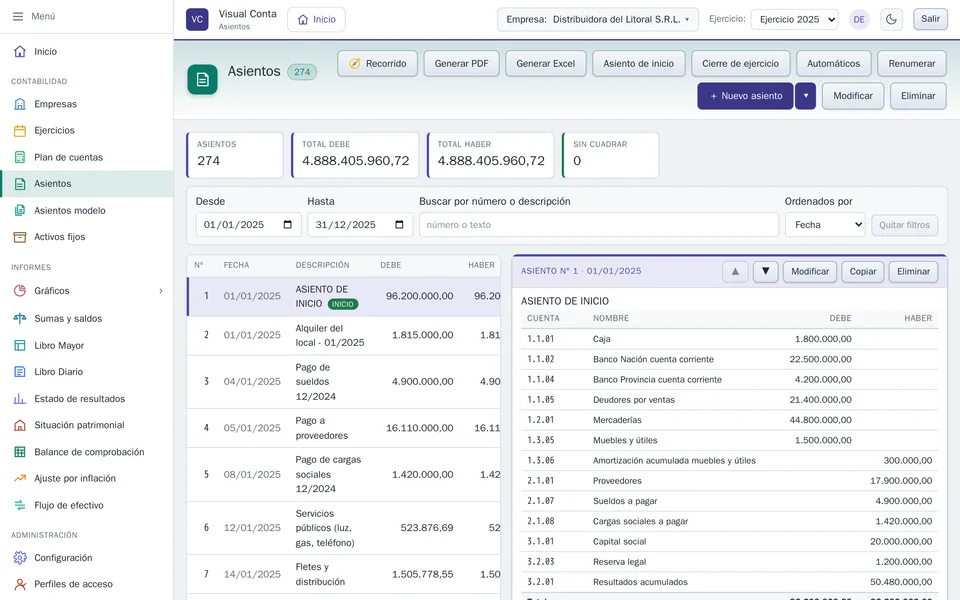Go to next entry with down arrow

coord(765,271)
